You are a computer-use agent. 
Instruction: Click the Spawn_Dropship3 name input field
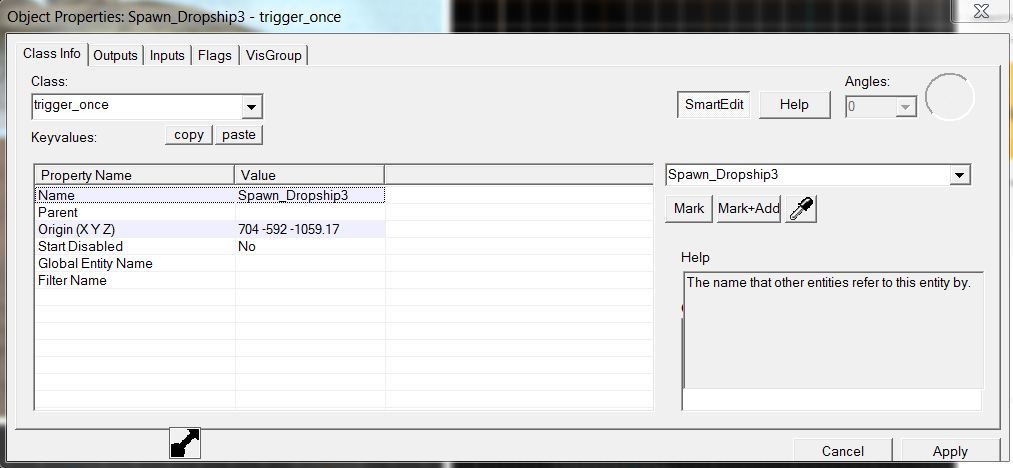pos(808,175)
